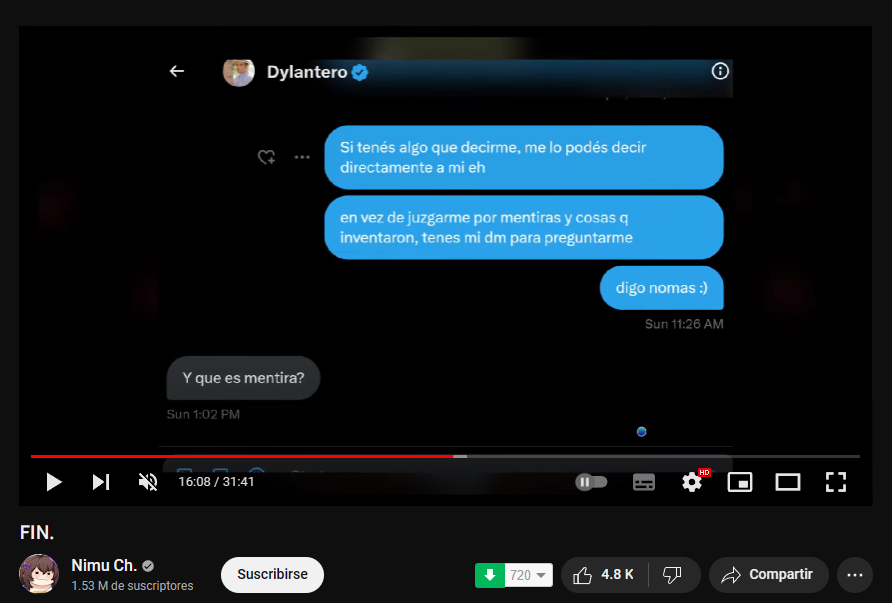Open the three-dot message options
Screen dimensions: 892x603
(302, 157)
